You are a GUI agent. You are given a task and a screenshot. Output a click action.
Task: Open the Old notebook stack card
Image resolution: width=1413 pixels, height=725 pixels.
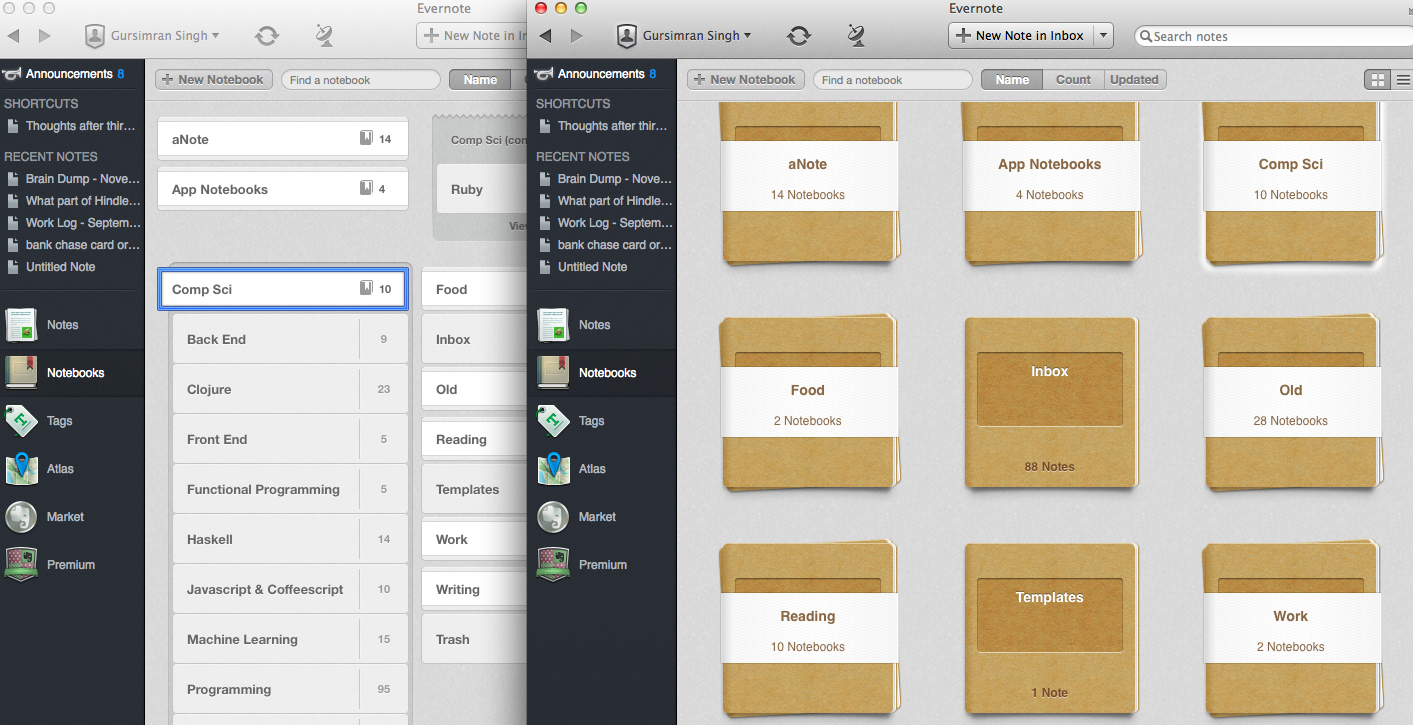click(1291, 402)
